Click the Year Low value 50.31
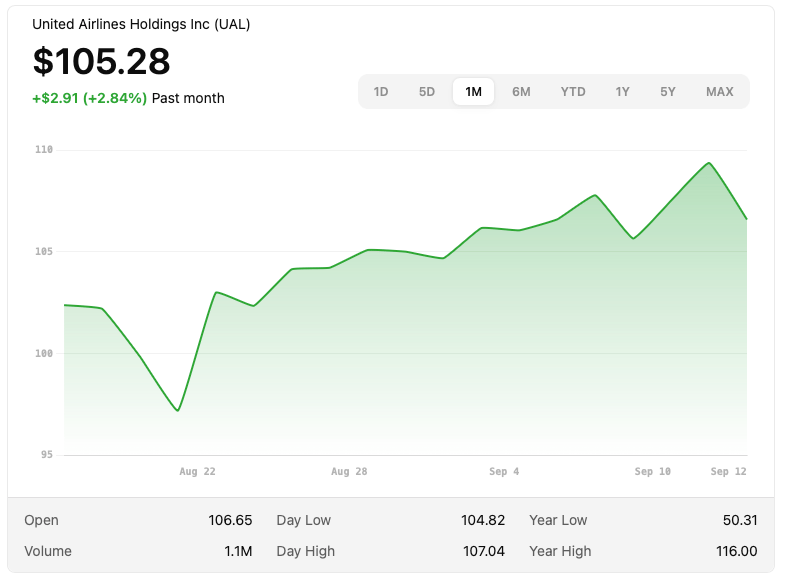This screenshot has height=580, width=785. coord(740,520)
